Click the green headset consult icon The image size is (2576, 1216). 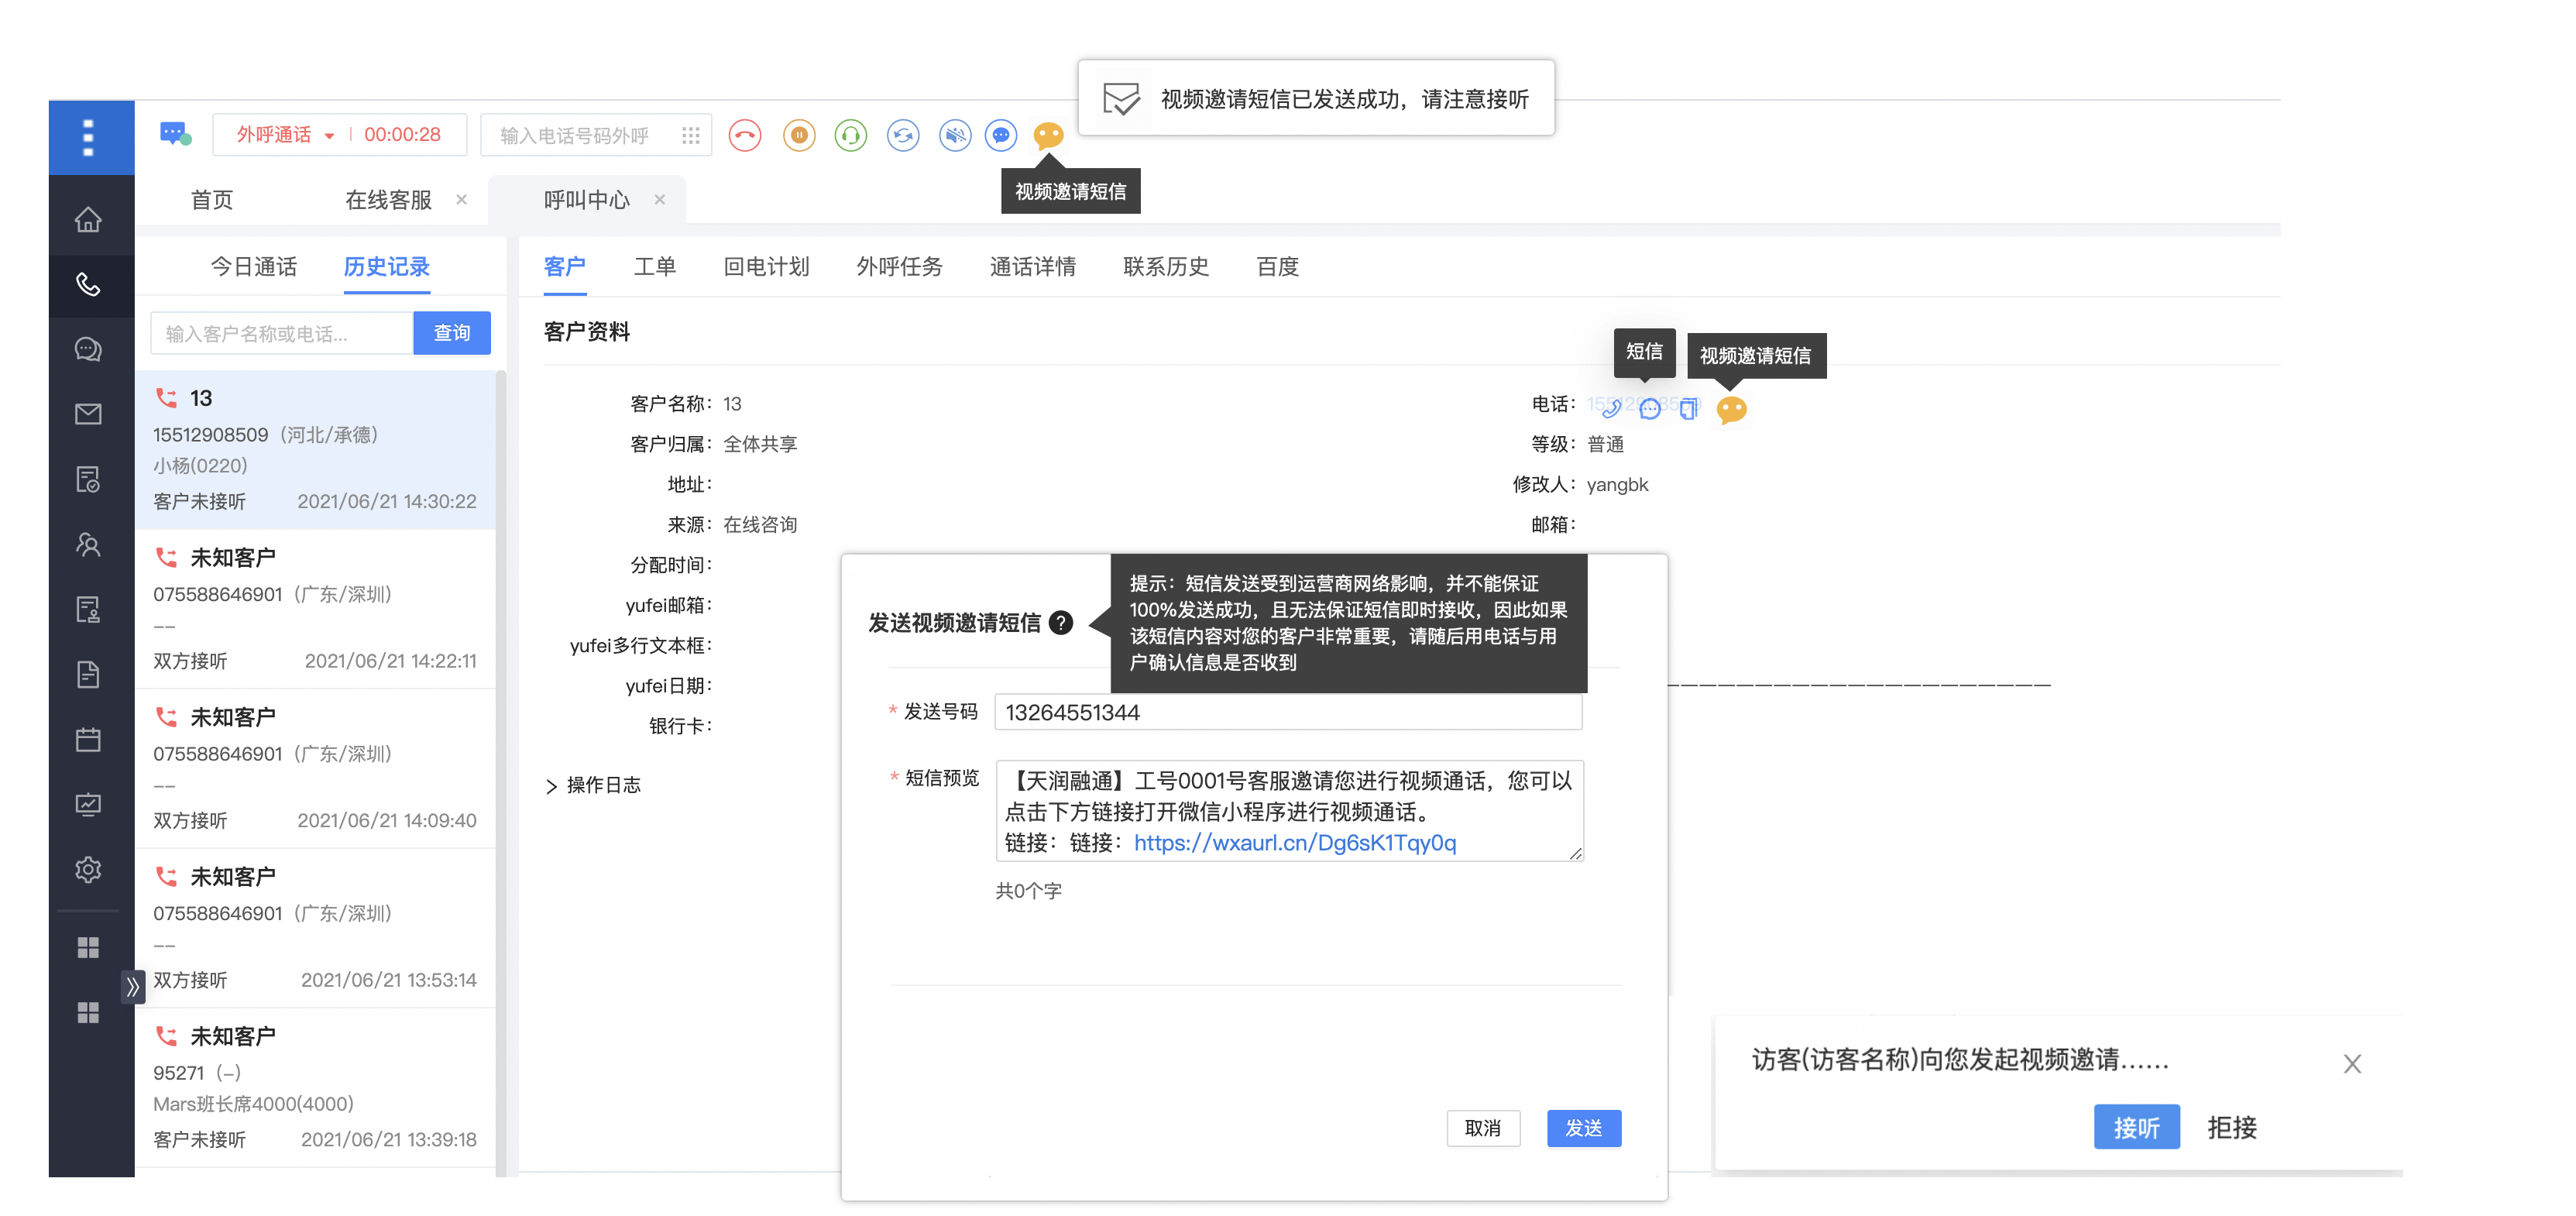(x=850, y=135)
